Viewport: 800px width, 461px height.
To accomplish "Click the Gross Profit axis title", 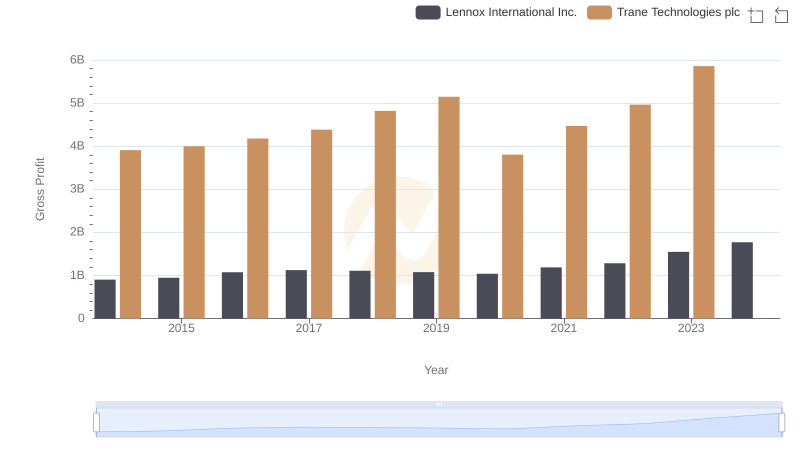I will click(40, 189).
